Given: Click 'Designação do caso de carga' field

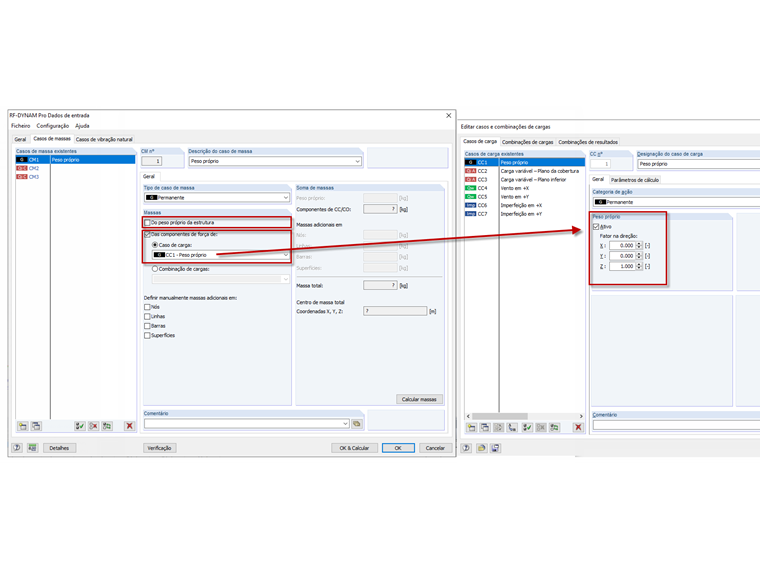Looking at the screenshot, I should [698, 164].
